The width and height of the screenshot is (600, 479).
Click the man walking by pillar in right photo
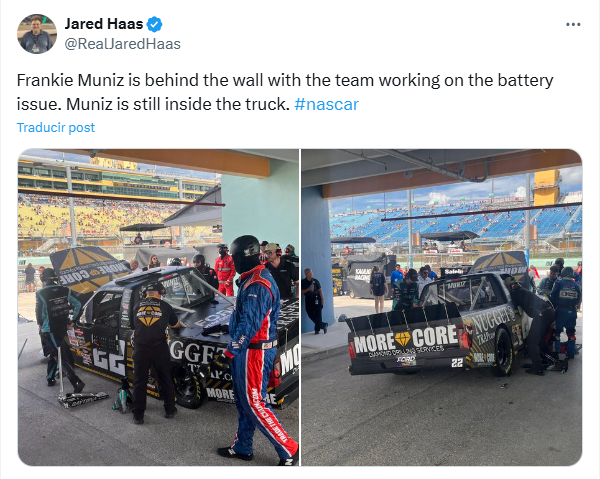point(314,301)
